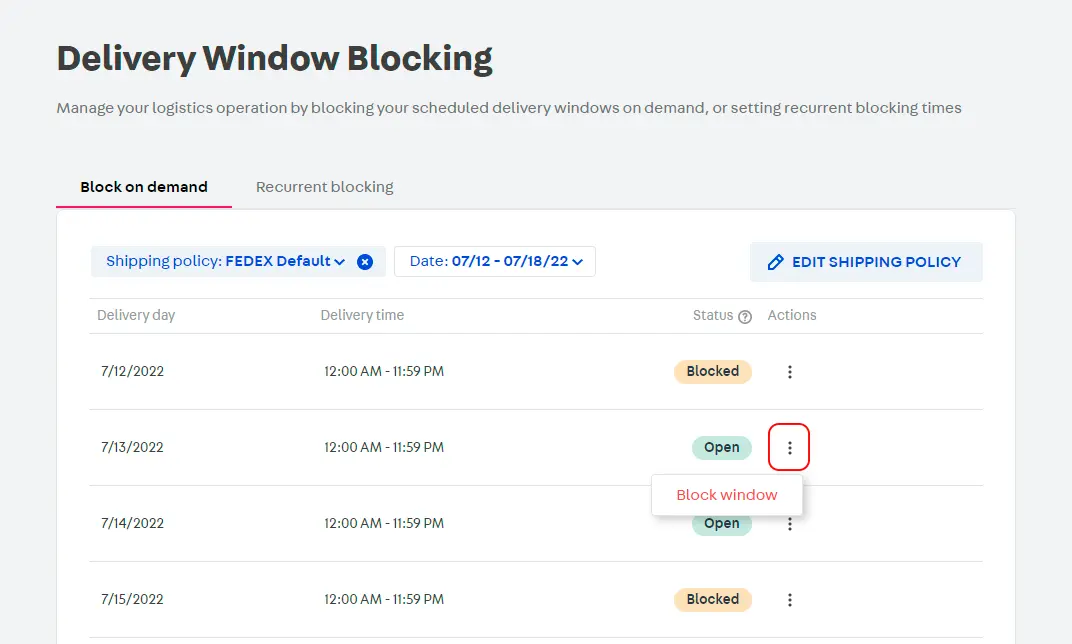Open the kebab actions menu for 7/14/2022
Viewport: 1072px width, 644px height.
(x=789, y=523)
